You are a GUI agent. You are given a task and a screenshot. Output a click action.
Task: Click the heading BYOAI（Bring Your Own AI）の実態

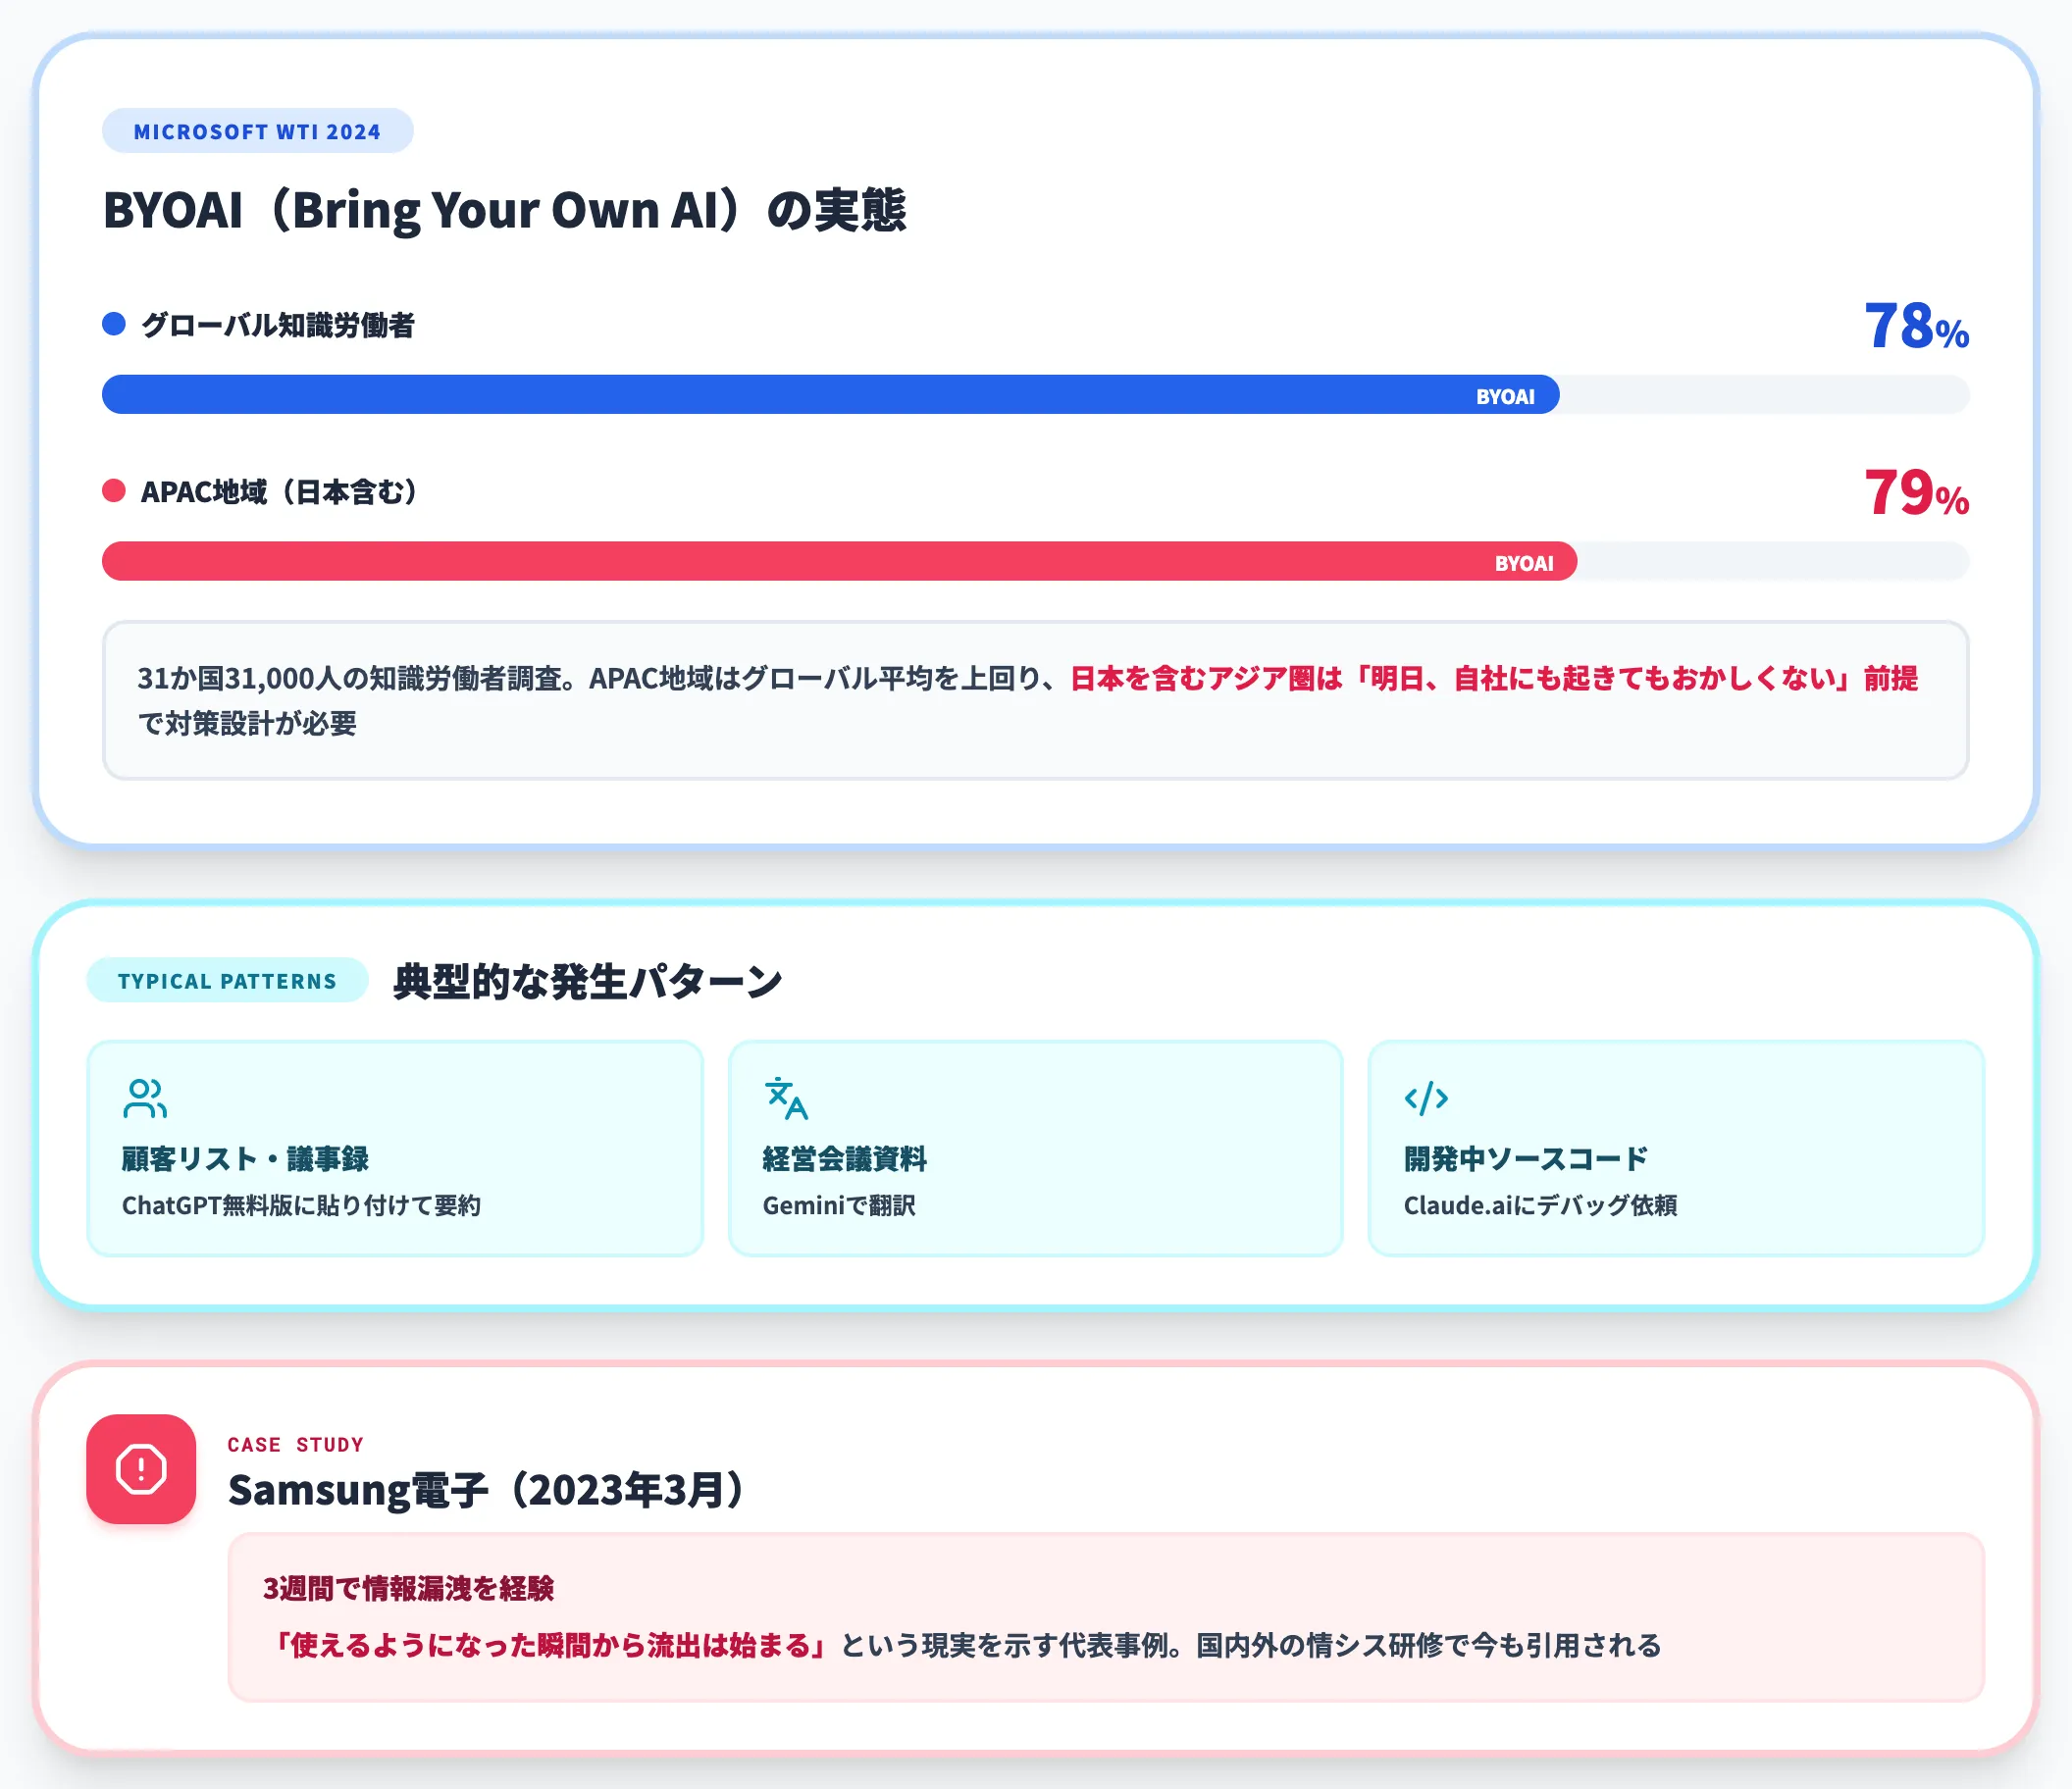505,210
